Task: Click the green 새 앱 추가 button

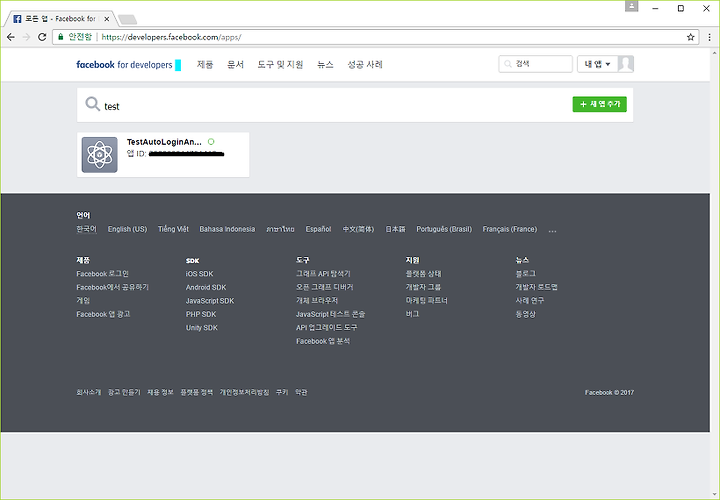Action: (x=599, y=104)
